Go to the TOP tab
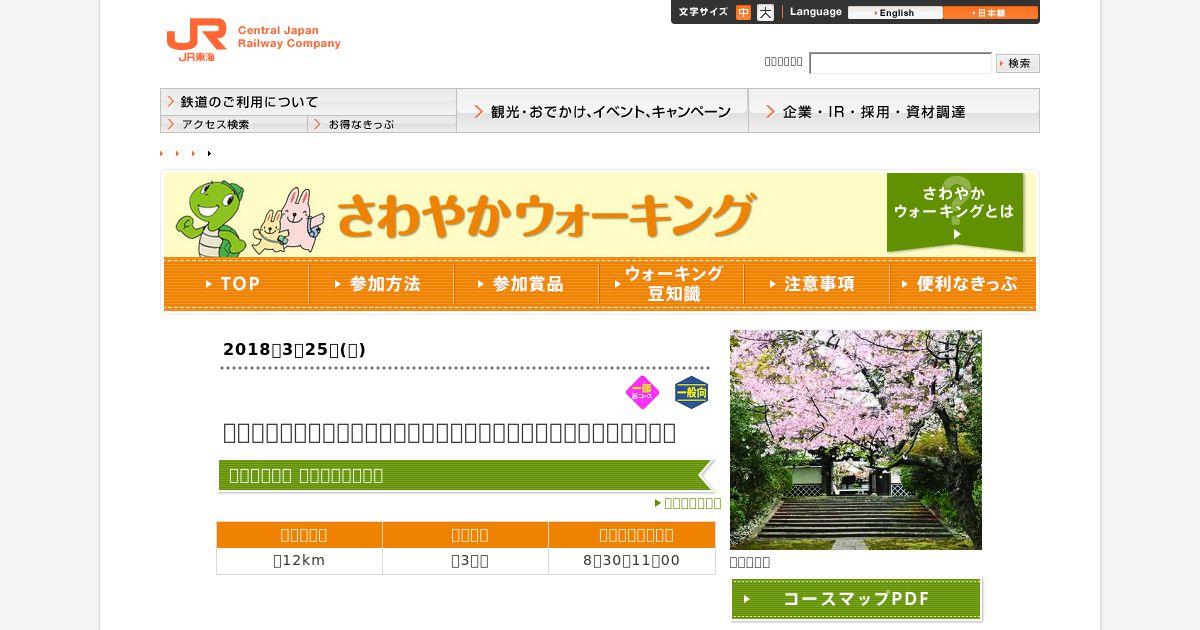This screenshot has width=1200, height=630. point(236,284)
